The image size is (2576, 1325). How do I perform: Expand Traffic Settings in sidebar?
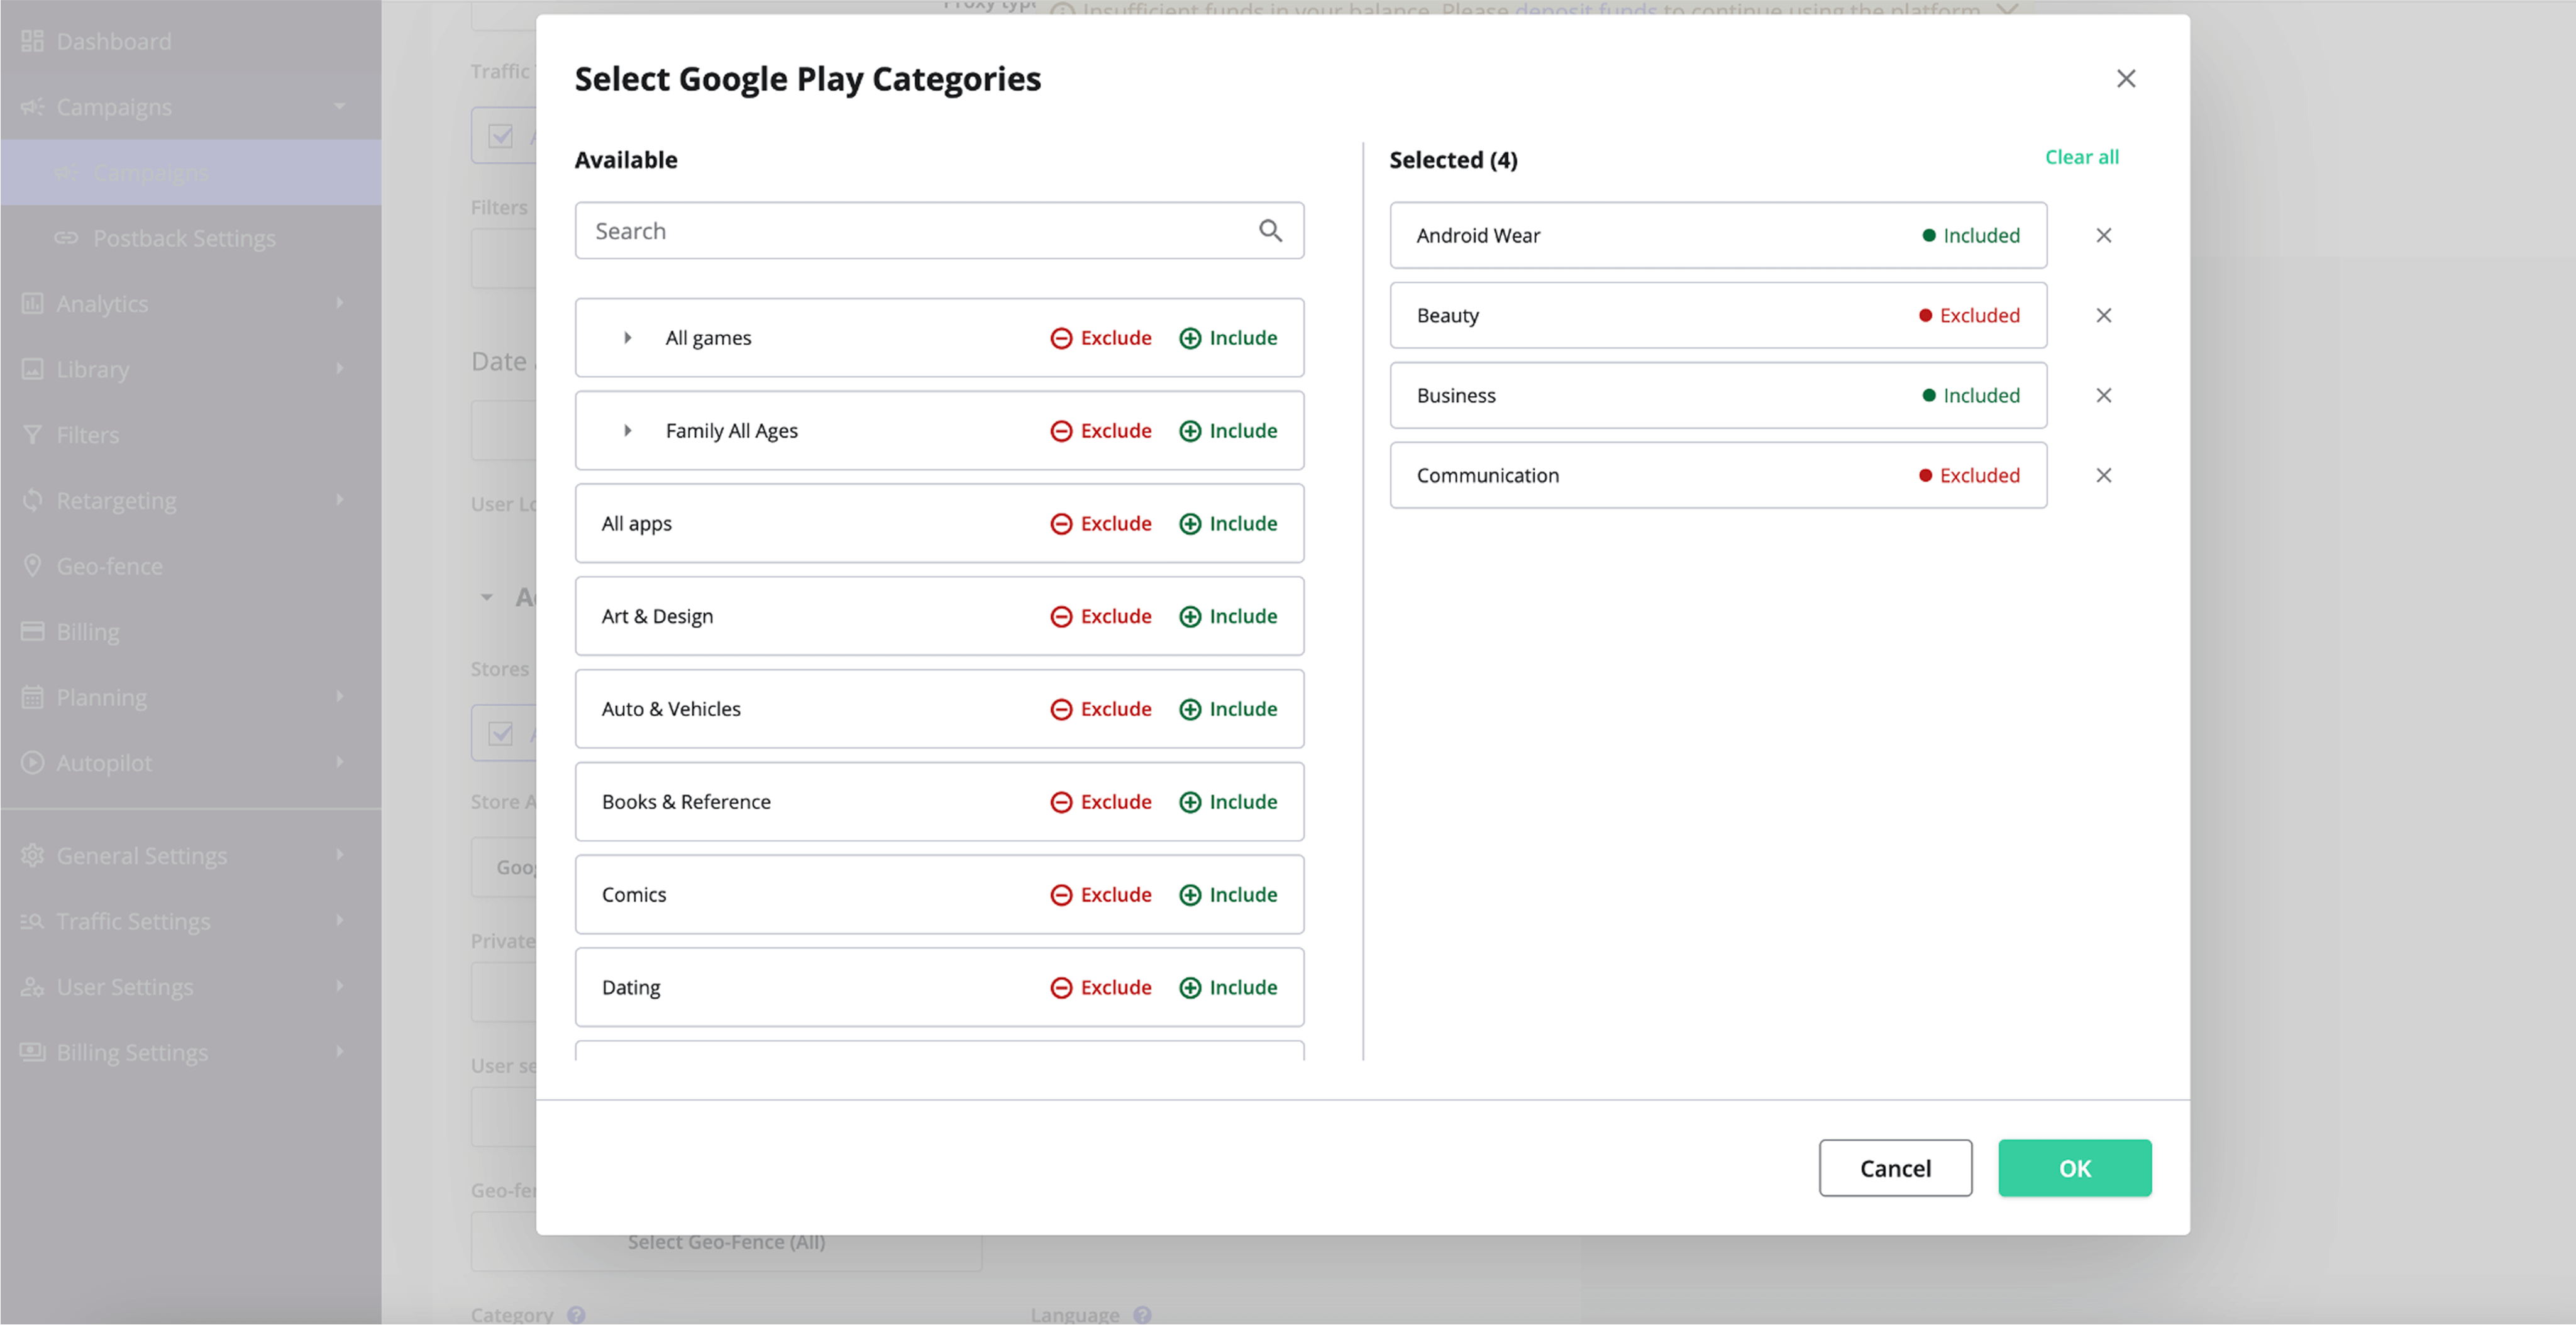pyautogui.click(x=190, y=921)
